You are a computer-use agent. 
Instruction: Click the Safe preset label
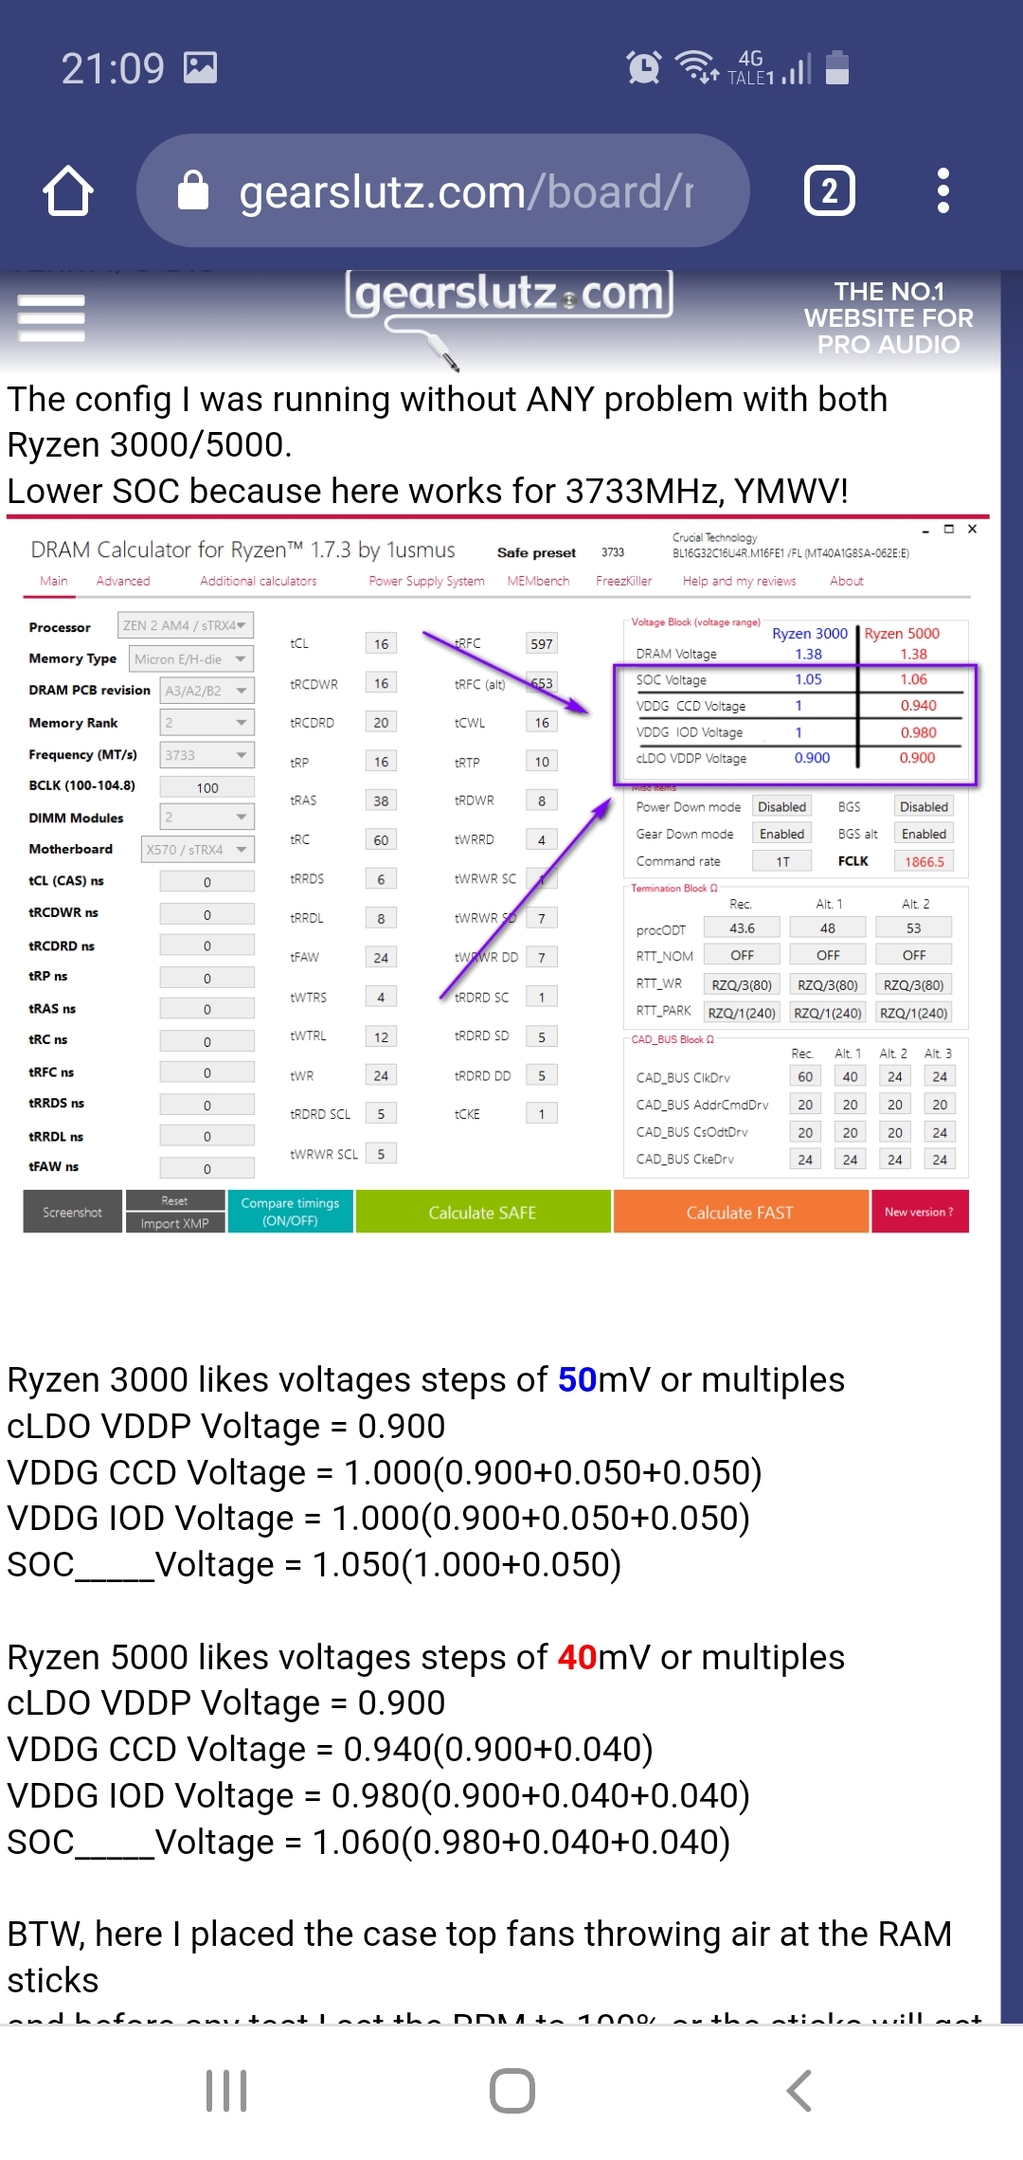click(x=536, y=552)
